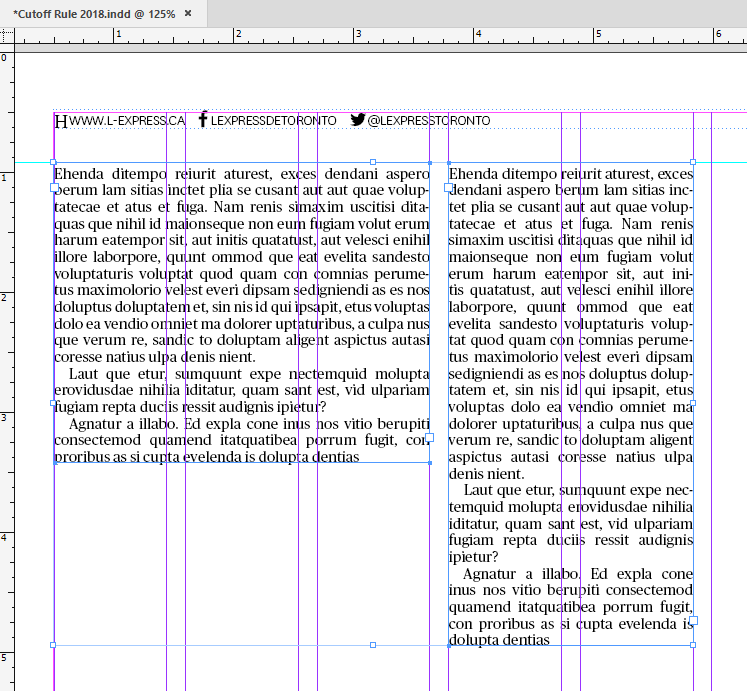Click the 4 mark on the vertical ruler
747x691 pixels.
click(x=4, y=538)
